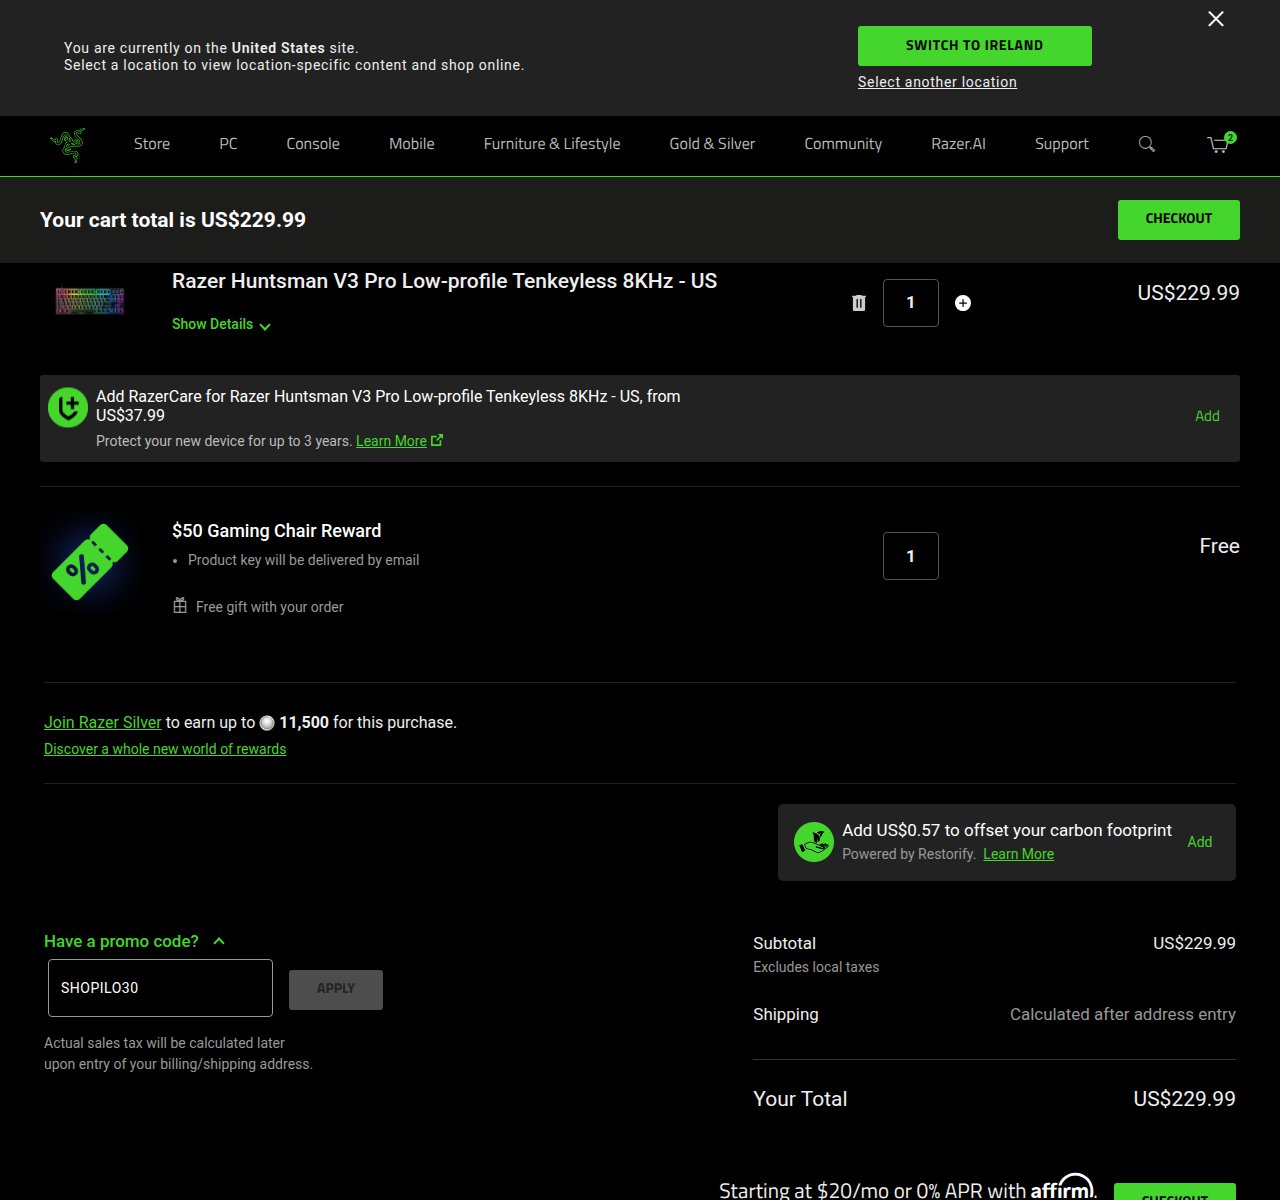The height and width of the screenshot is (1200, 1280).
Task: Open the Community menu
Action: [843, 144]
